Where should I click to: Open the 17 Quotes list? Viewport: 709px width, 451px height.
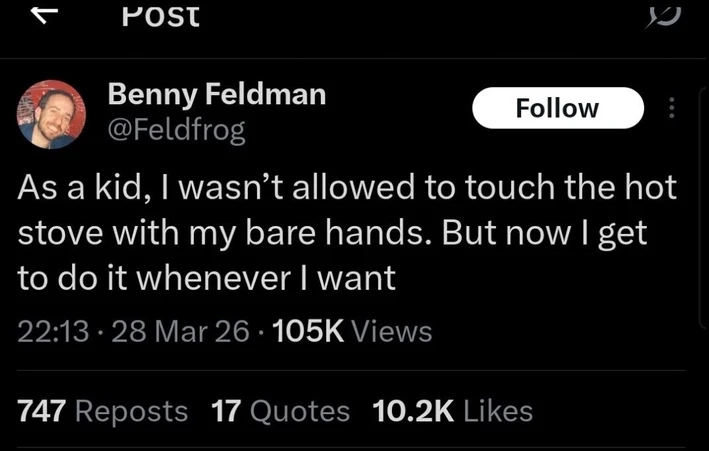point(280,411)
